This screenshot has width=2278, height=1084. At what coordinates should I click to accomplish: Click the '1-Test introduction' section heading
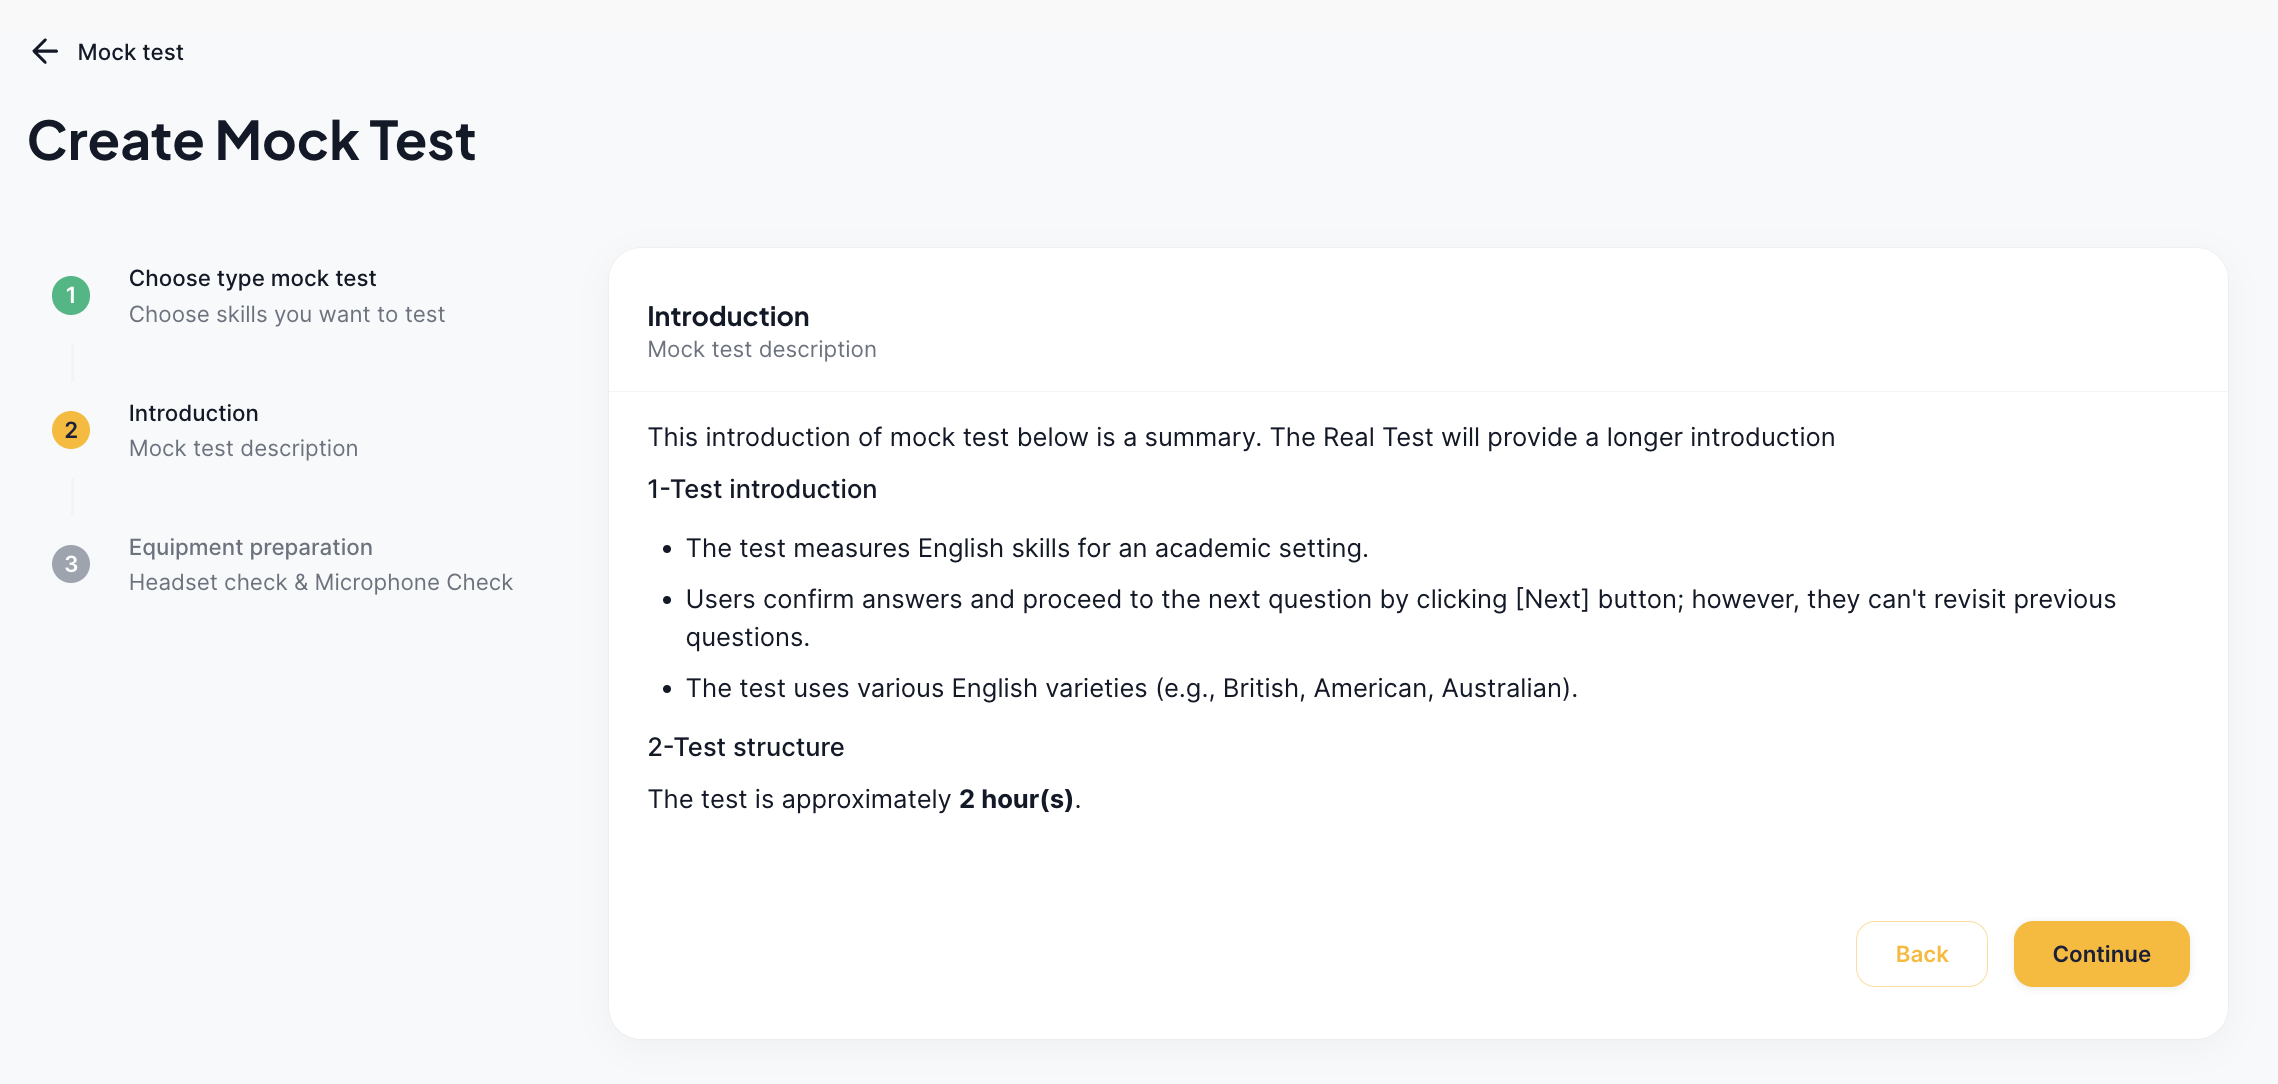762,489
